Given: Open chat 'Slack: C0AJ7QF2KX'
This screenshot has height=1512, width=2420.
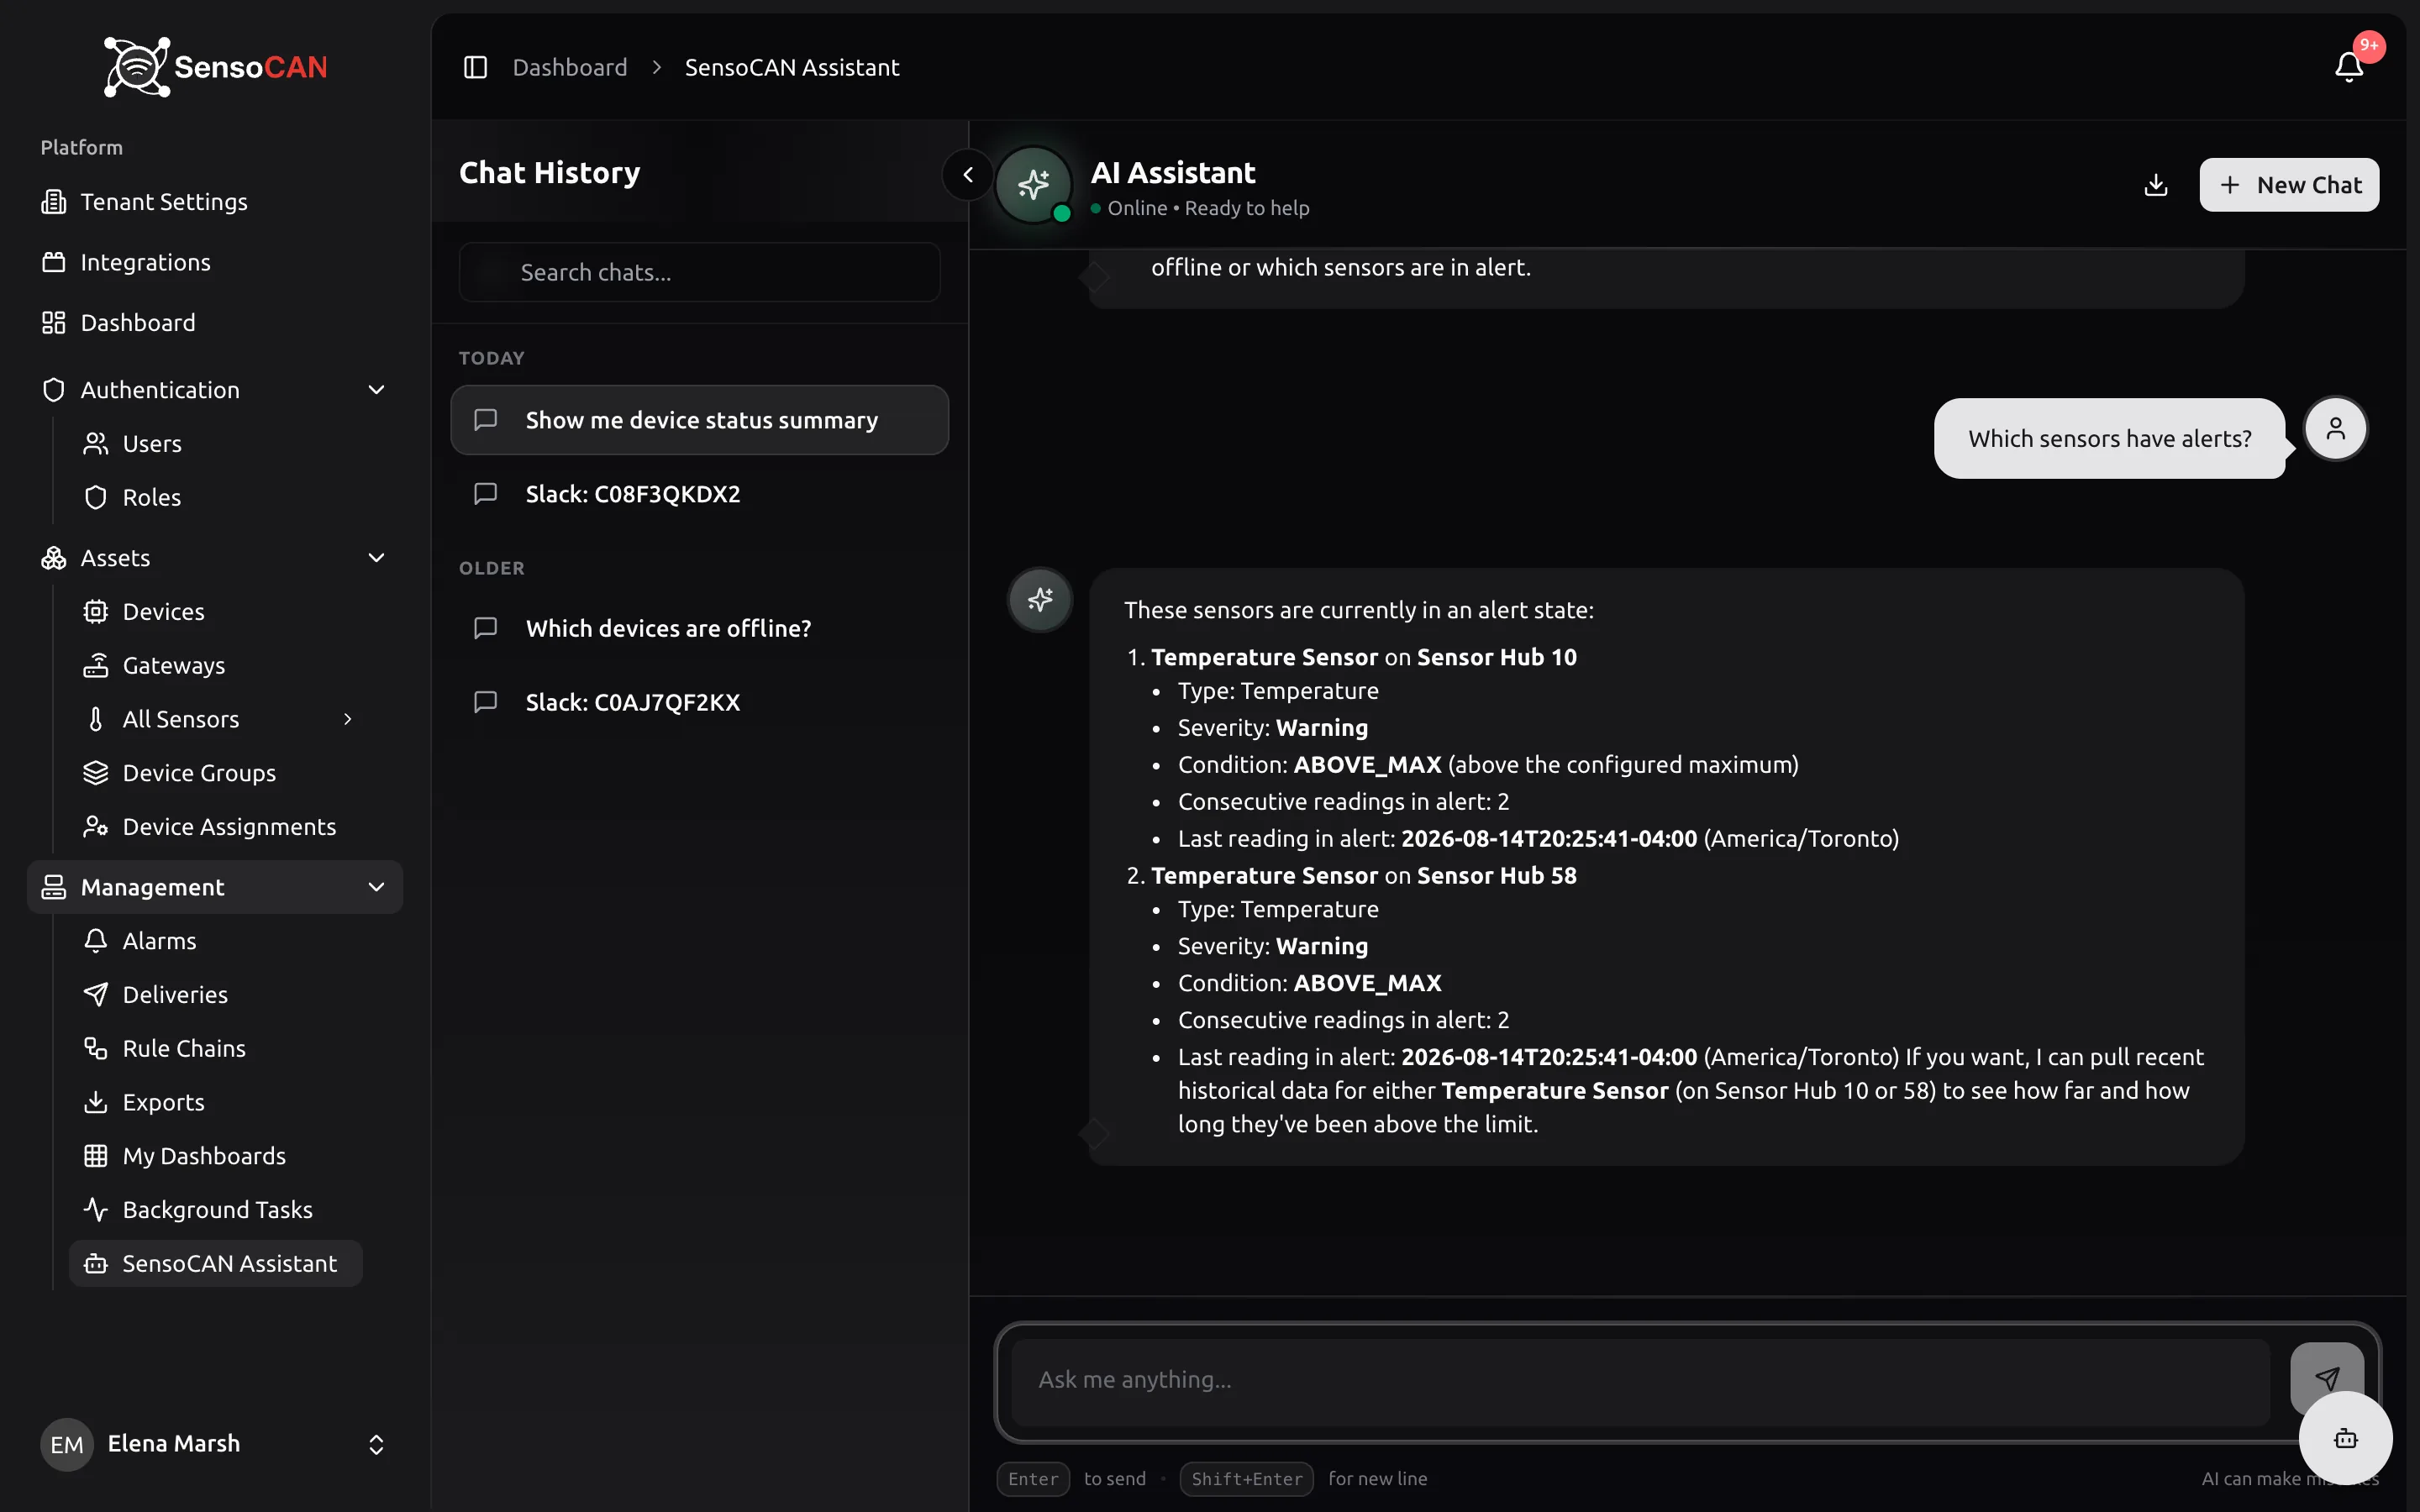Looking at the screenshot, I should pos(700,702).
